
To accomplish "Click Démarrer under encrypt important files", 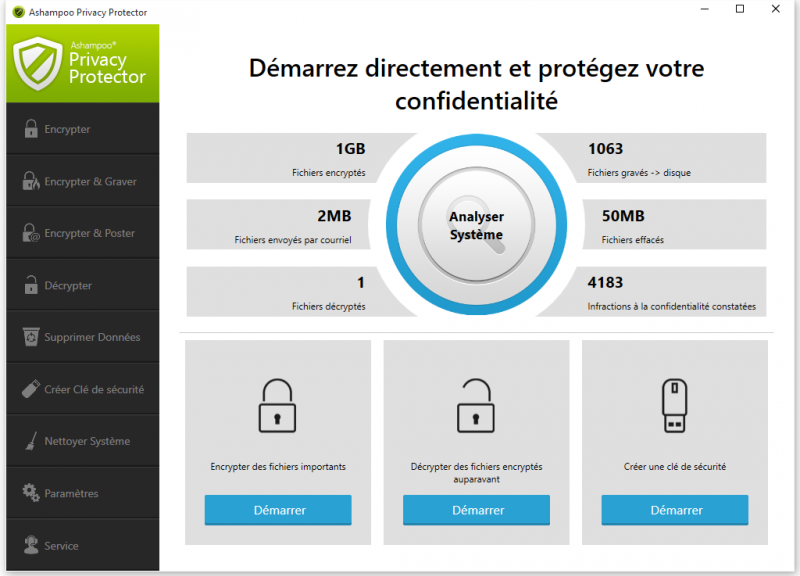I will [x=277, y=510].
